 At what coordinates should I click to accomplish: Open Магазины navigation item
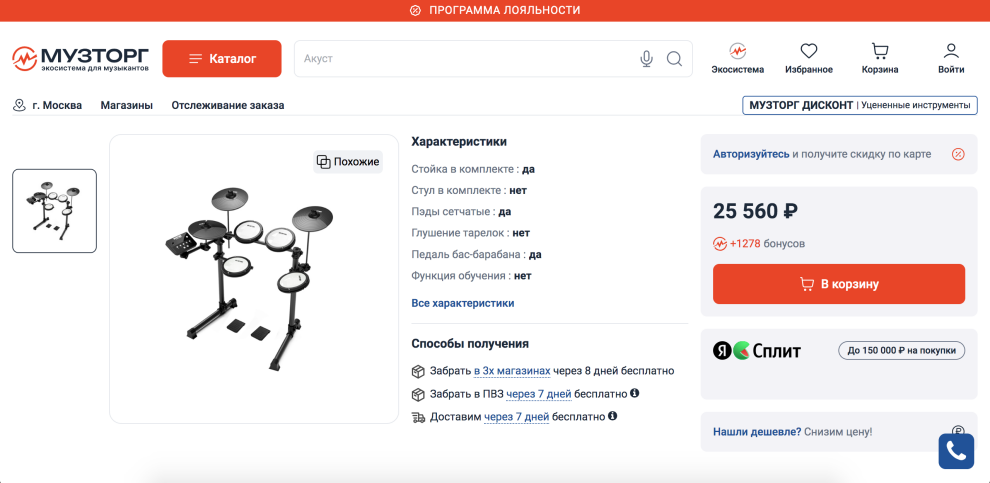pos(127,105)
